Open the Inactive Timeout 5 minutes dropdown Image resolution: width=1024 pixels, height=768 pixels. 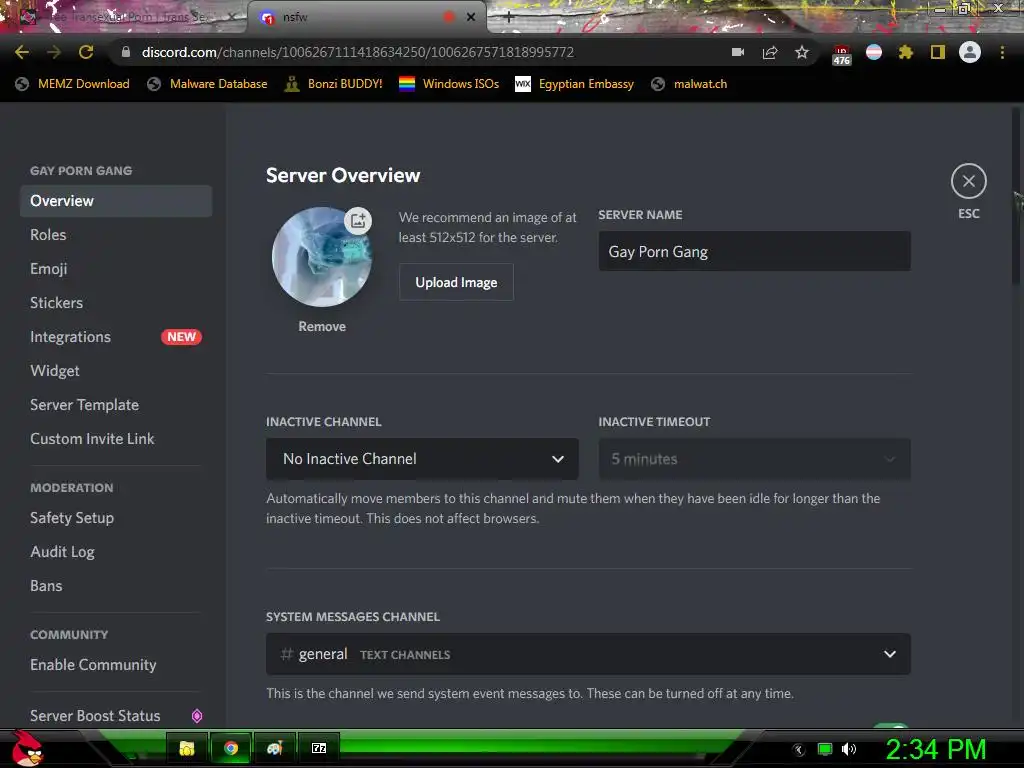tap(754, 458)
